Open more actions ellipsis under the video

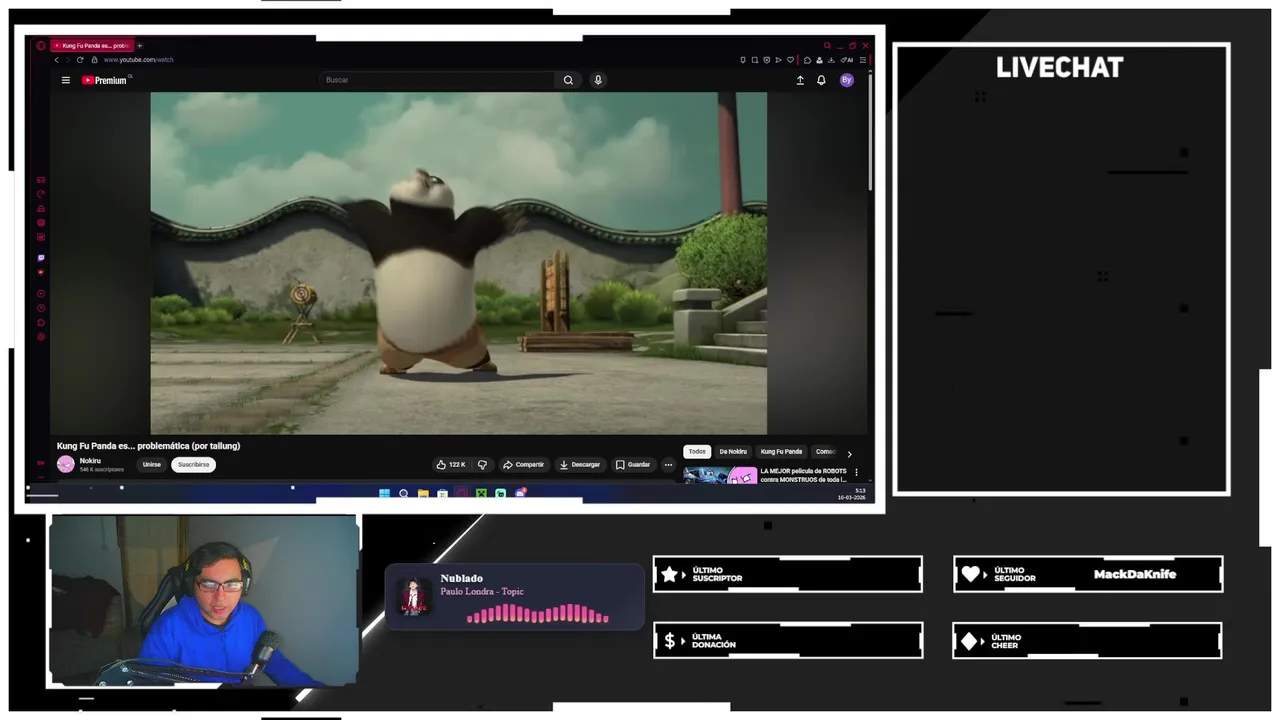click(668, 465)
